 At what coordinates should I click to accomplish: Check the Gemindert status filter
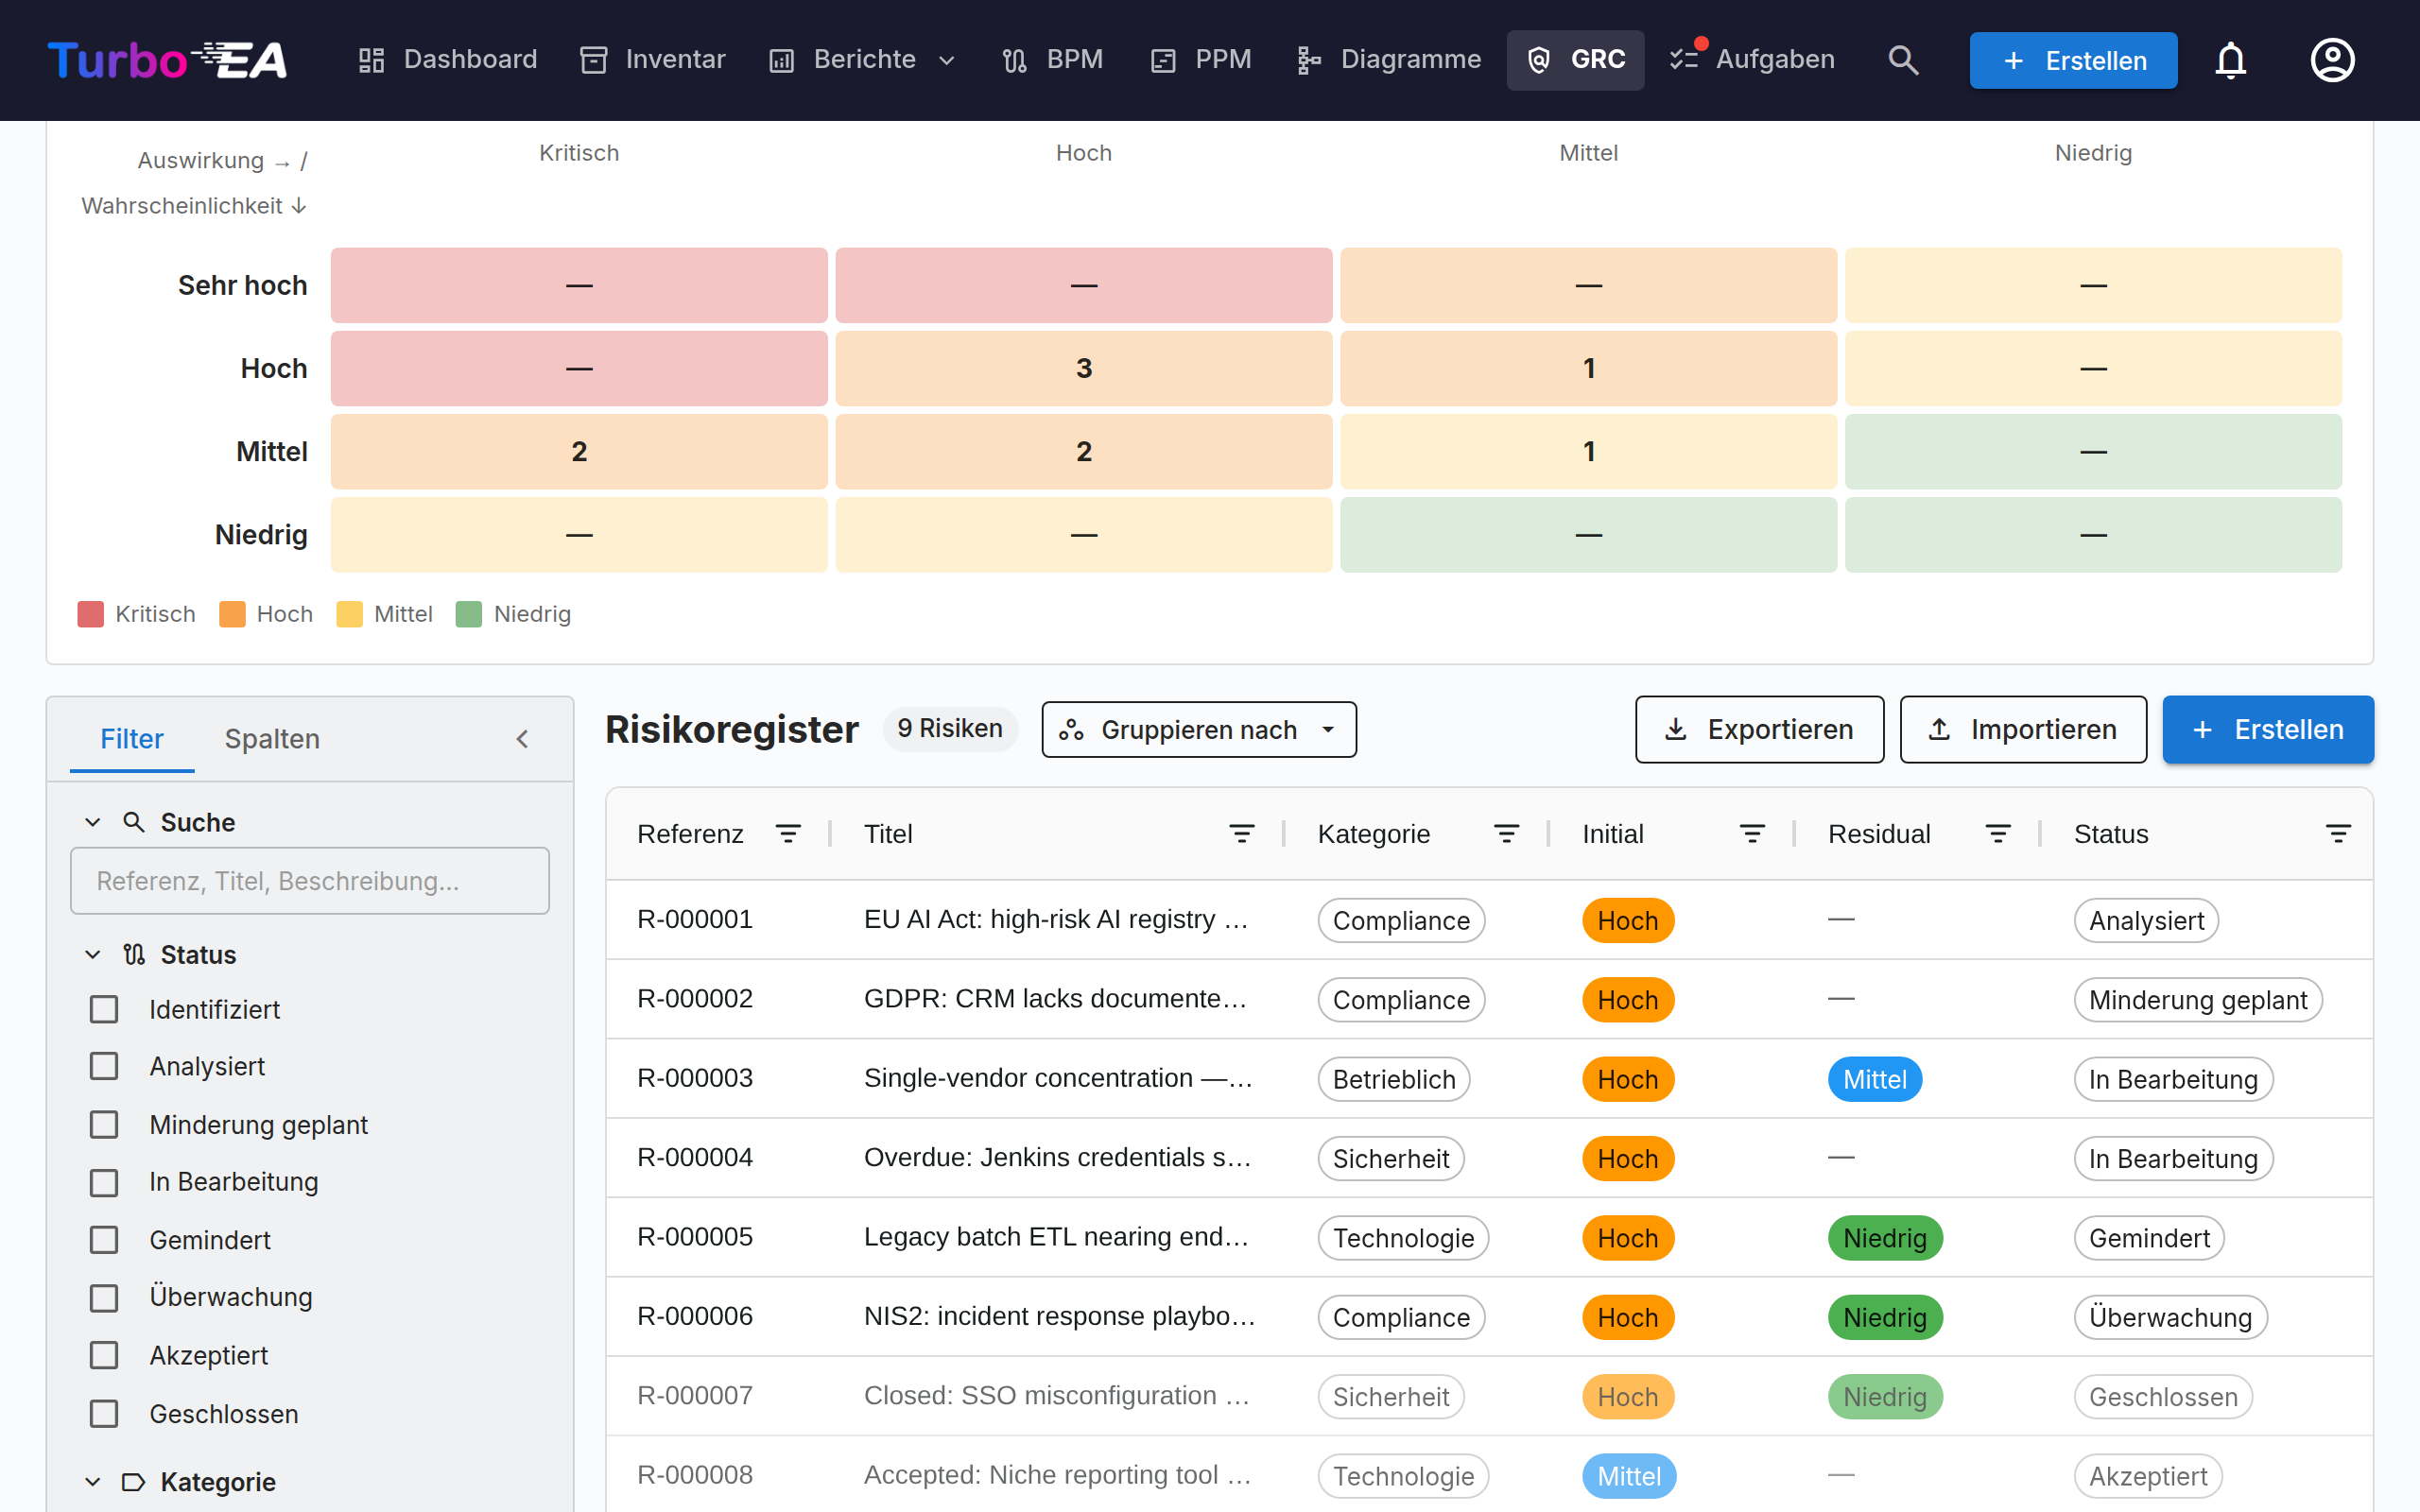[x=104, y=1240]
